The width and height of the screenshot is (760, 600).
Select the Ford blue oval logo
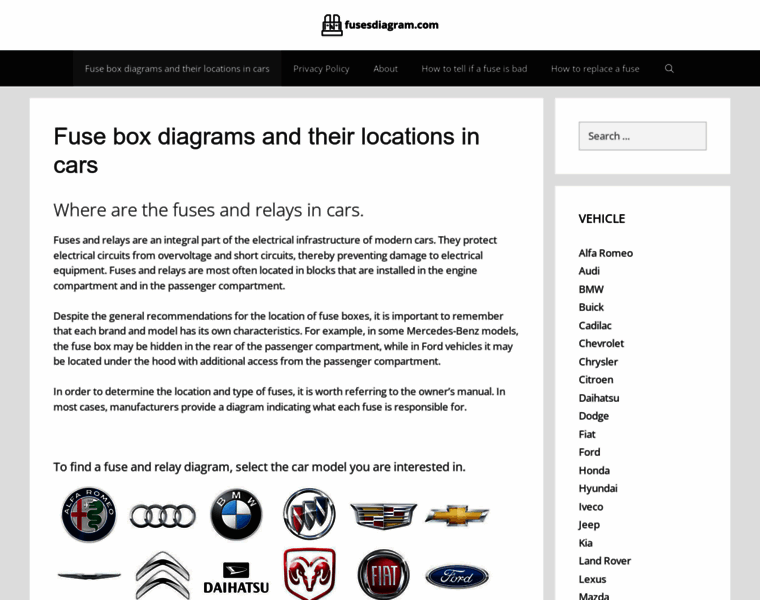pyautogui.click(x=457, y=576)
